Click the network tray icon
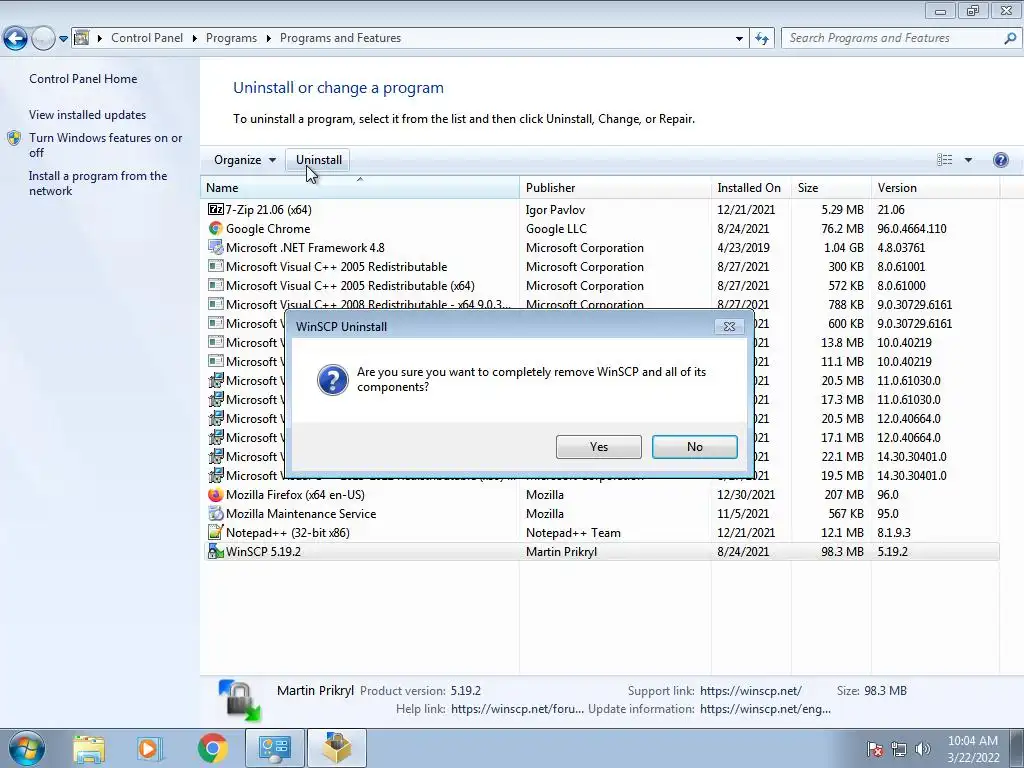The image size is (1024, 768). click(x=899, y=749)
